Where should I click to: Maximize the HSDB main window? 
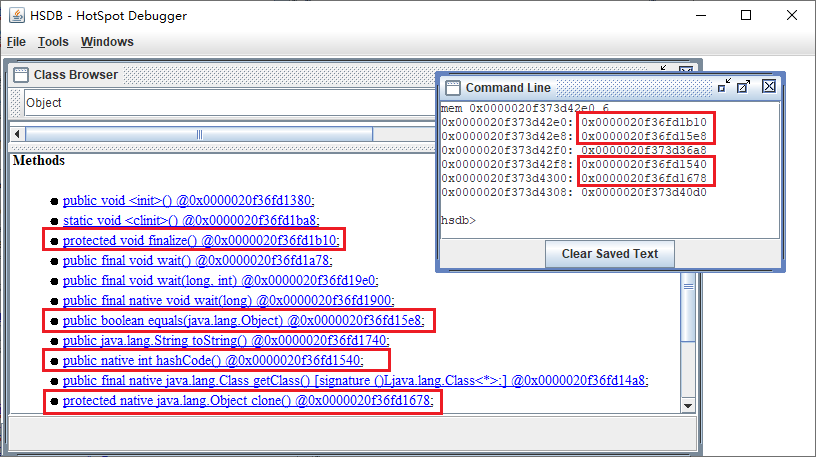click(746, 16)
